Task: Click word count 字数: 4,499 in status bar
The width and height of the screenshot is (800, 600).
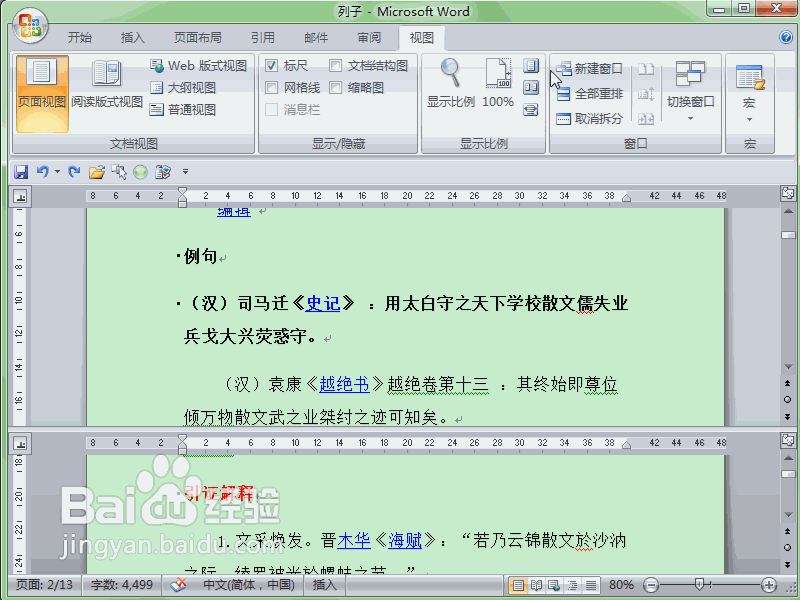Action: coord(120,587)
